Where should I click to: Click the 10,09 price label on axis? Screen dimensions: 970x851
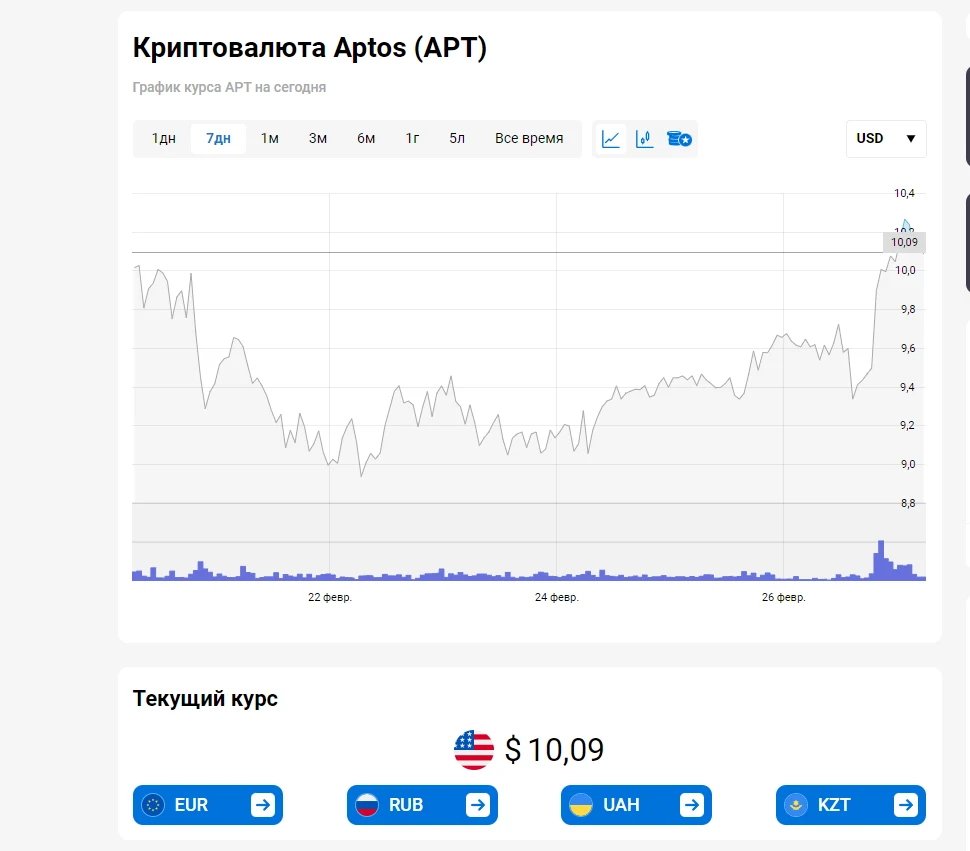point(904,242)
